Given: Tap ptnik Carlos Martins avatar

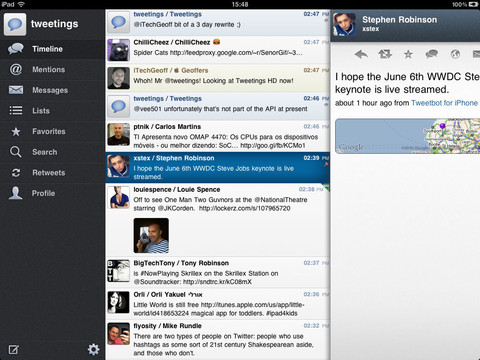Looking at the screenshot, I should pos(118,134).
